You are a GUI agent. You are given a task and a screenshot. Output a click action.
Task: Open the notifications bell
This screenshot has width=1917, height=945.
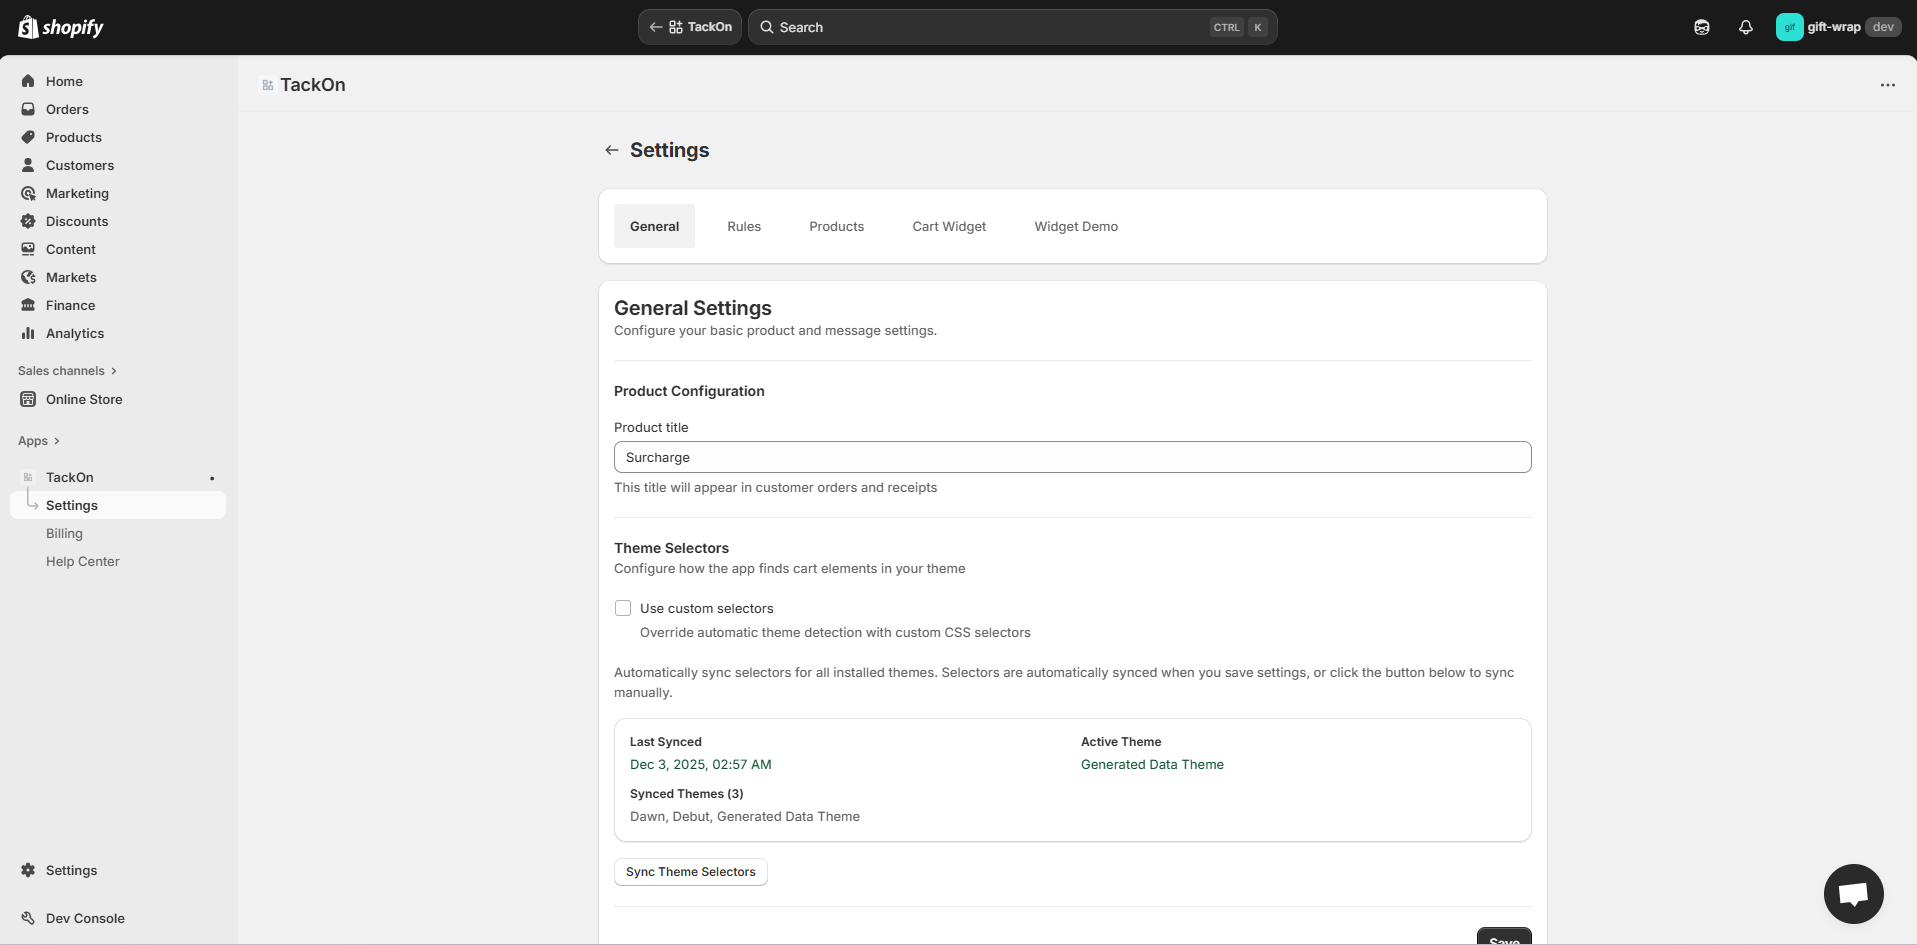[x=1745, y=27]
